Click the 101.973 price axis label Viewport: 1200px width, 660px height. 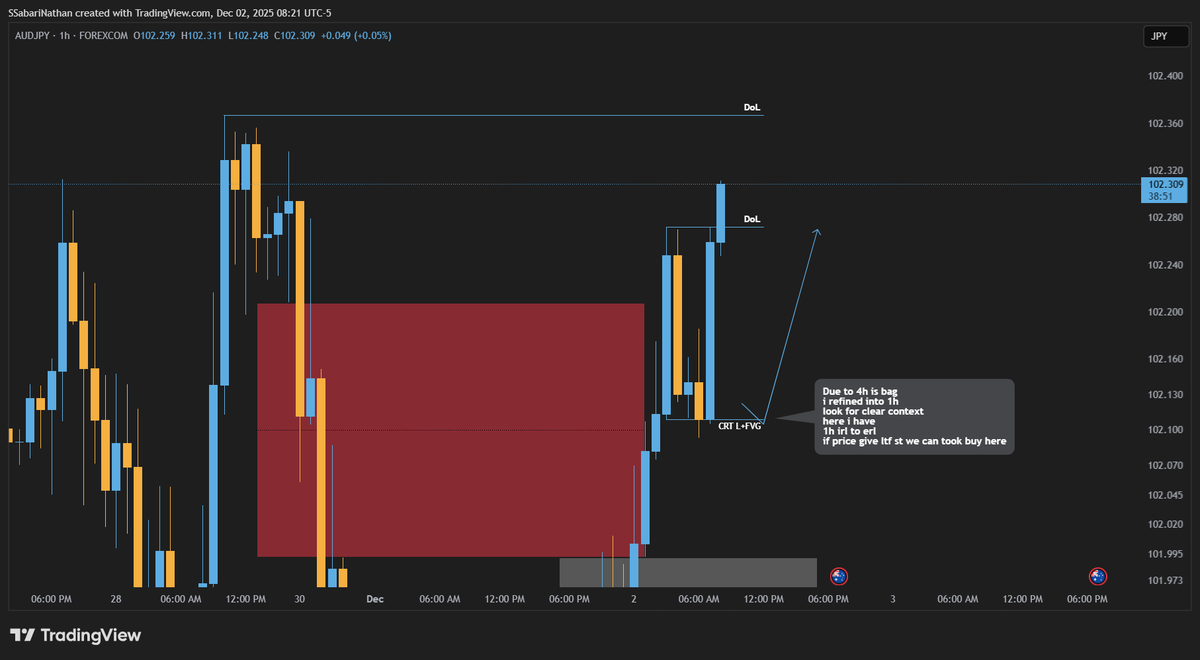pos(1164,580)
